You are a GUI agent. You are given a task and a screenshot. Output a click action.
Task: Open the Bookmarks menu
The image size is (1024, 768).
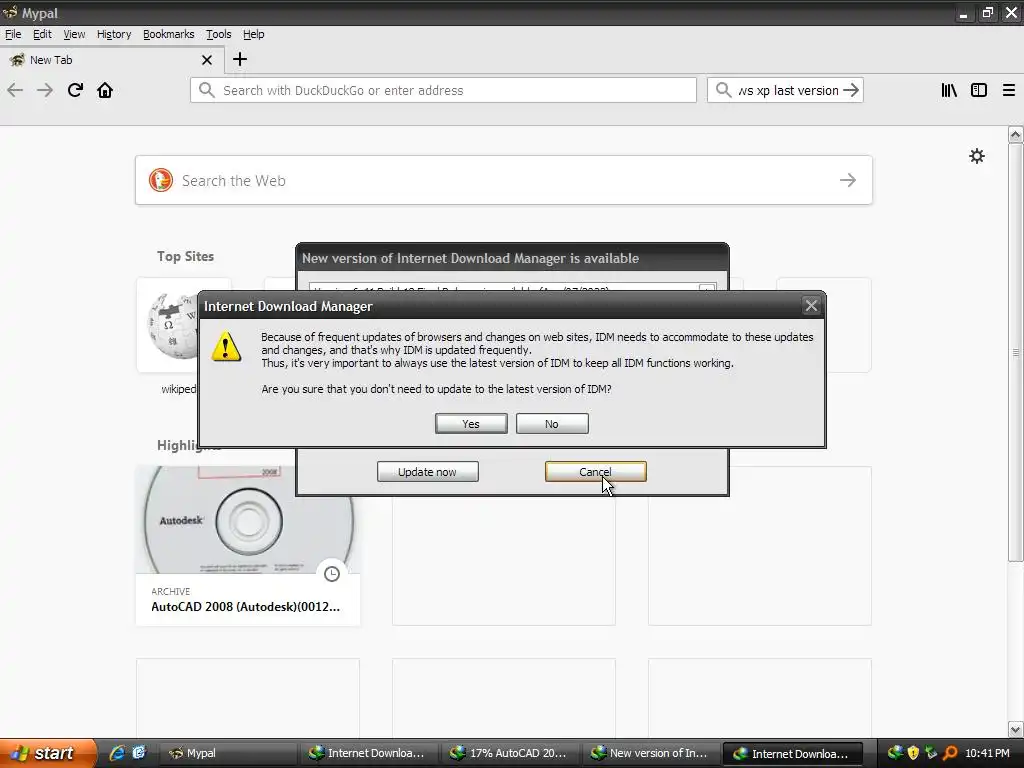pyautogui.click(x=168, y=34)
